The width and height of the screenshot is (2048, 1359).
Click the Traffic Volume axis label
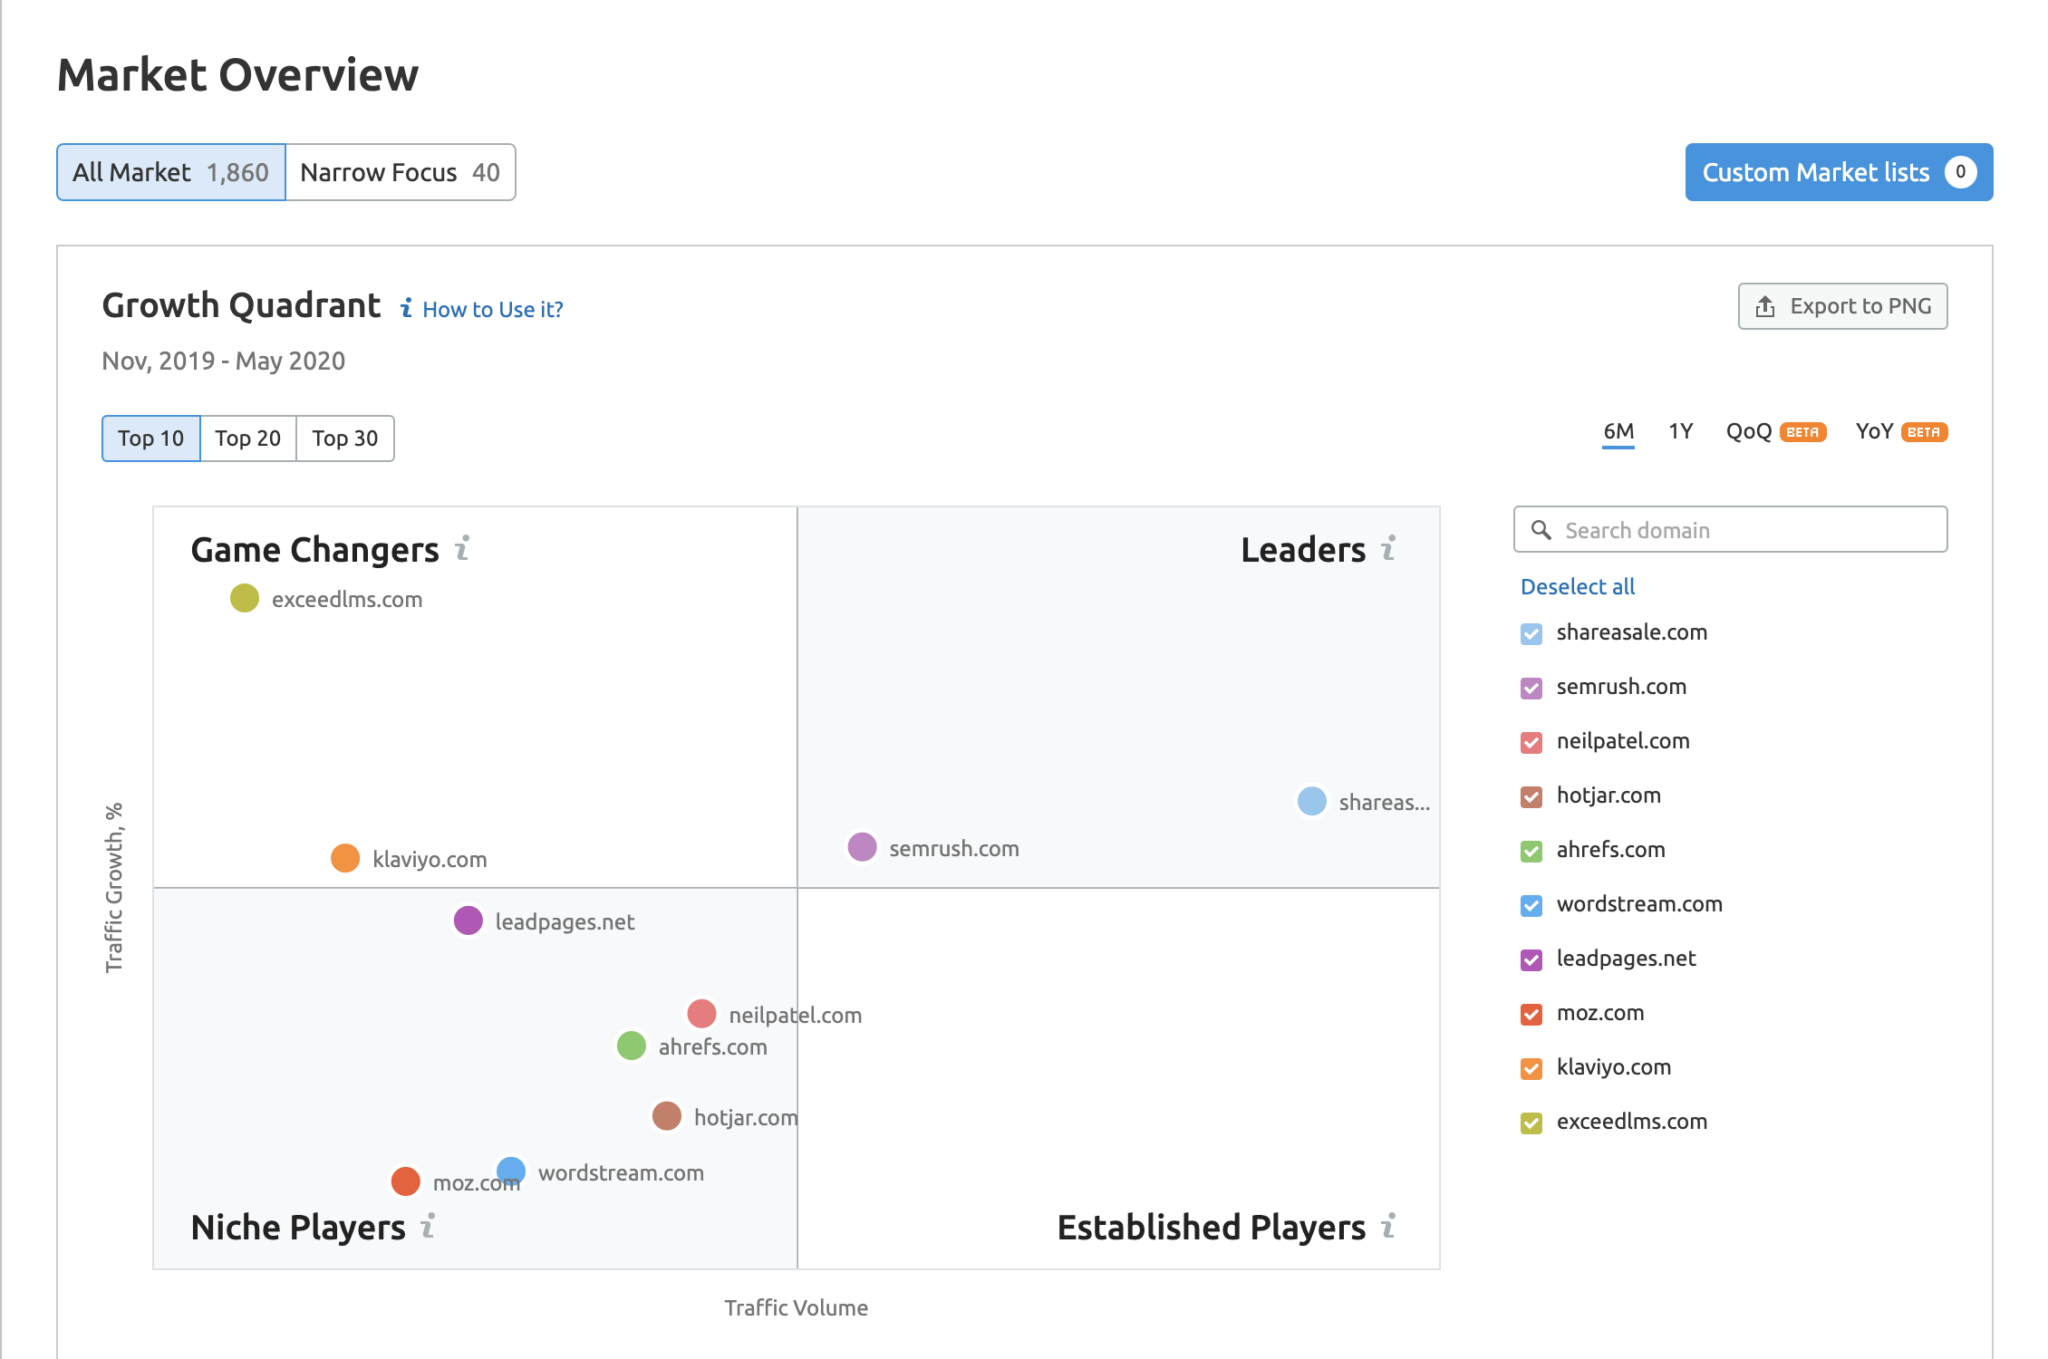(x=796, y=1308)
